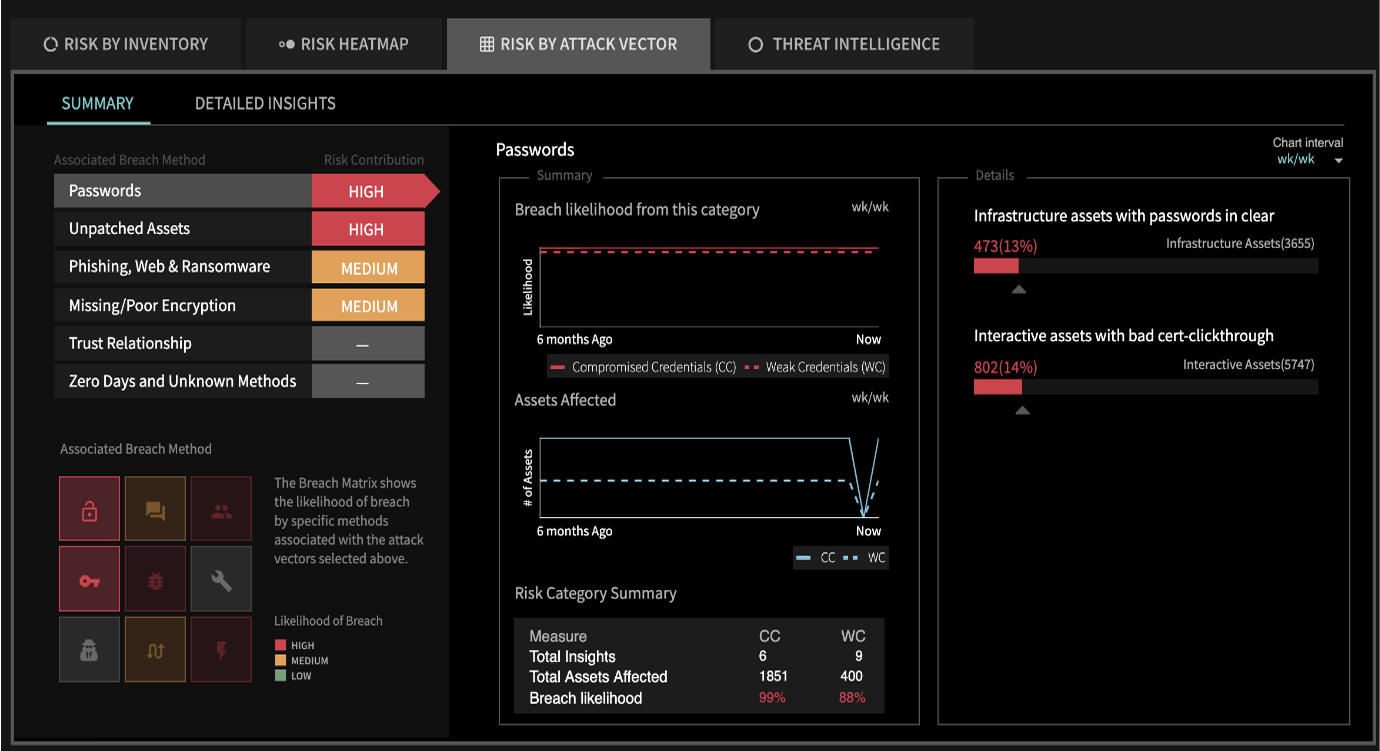
Task: Select the Missing/Poor Encryption row
Action: (x=239, y=306)
